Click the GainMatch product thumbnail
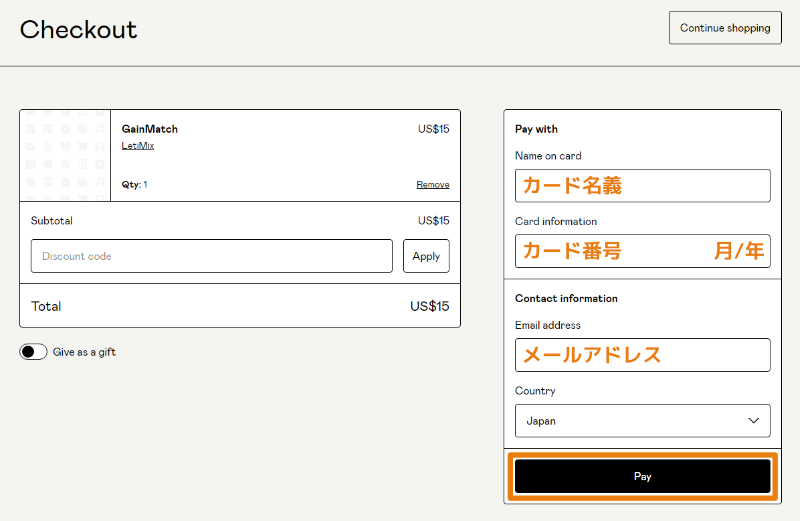Image resolution: width=800 pixels, height=521 pixels. 65,155
